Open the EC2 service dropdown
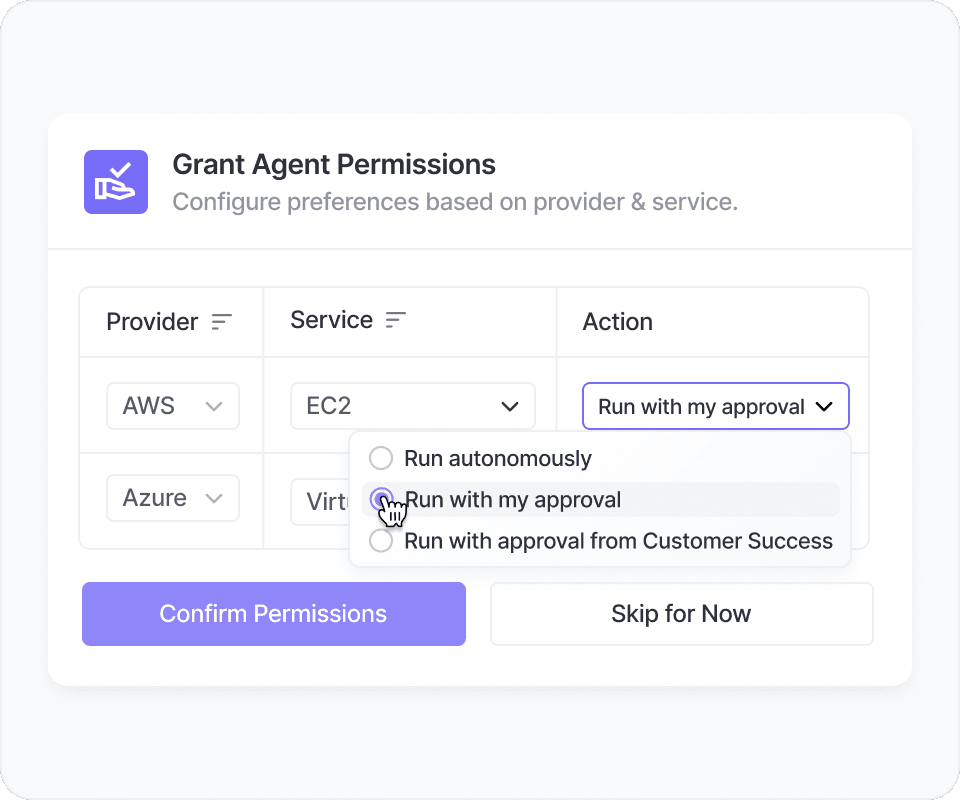The image size is (960, 800). pos(412,407)
